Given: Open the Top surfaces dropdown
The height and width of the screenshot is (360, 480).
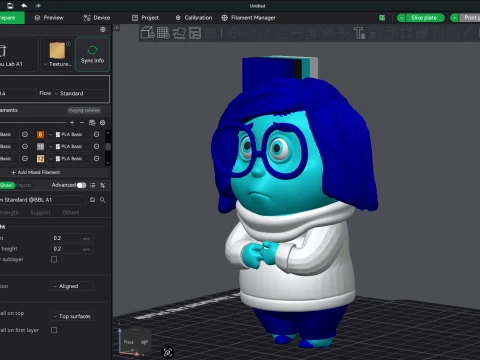Looking at the screenshot, I should 72,316.
